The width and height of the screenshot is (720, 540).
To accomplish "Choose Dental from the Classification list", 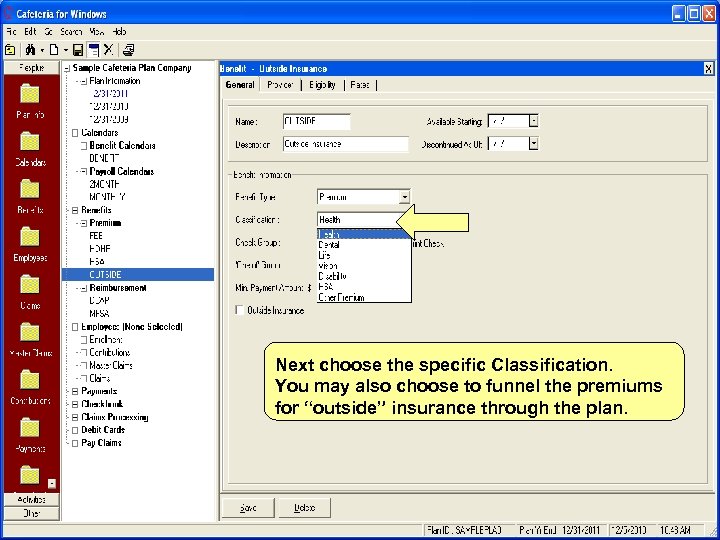I will 364,245.
